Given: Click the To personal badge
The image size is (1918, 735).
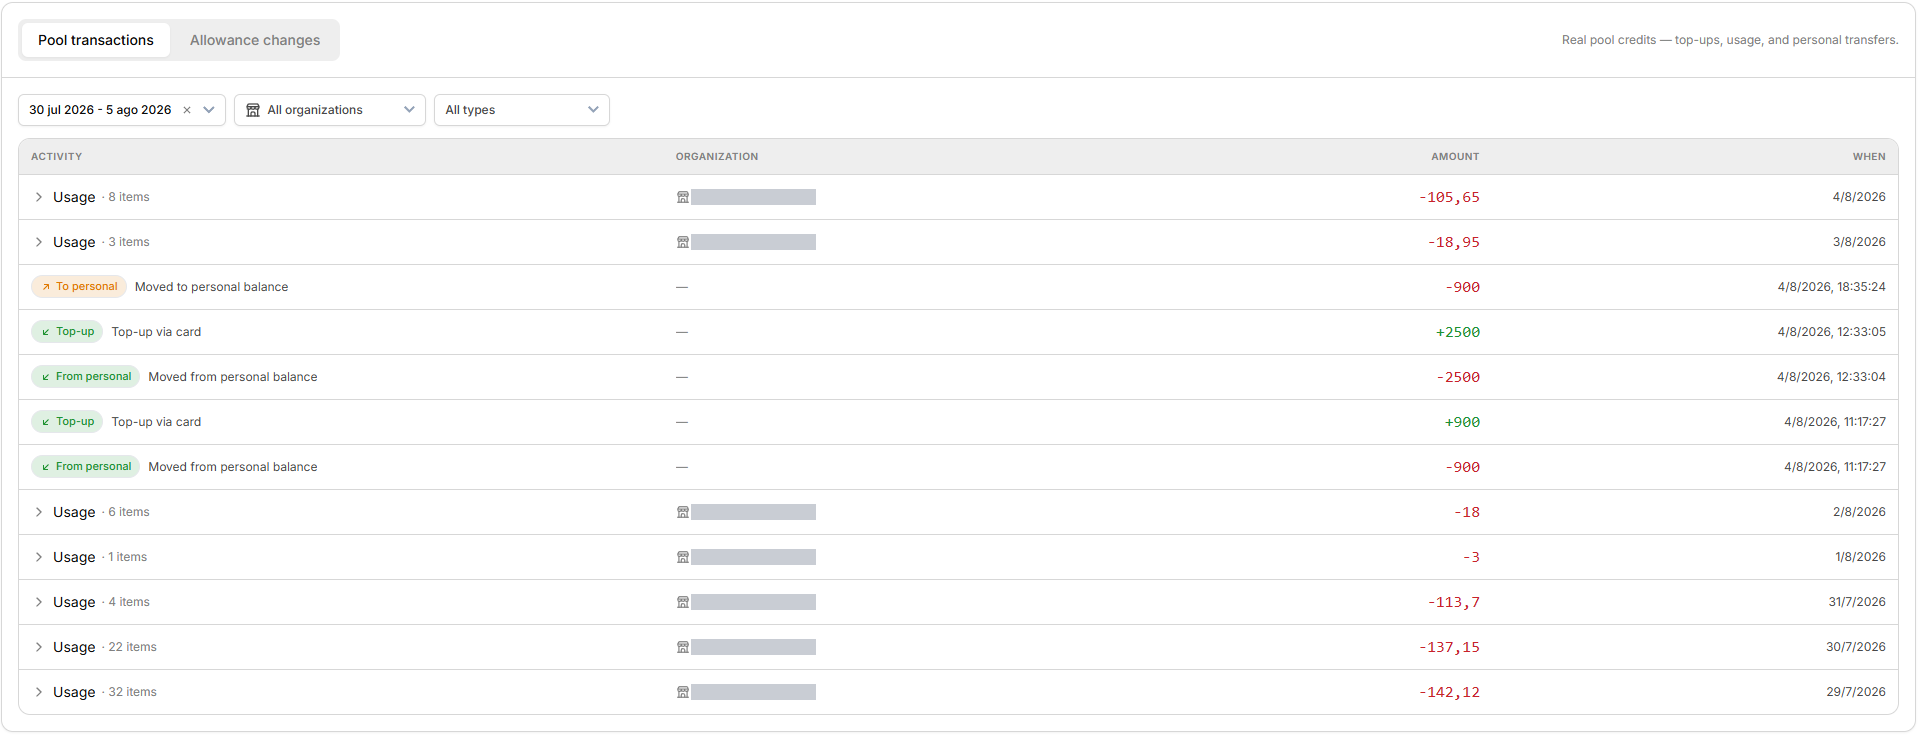Looking at the screenshot, I should [x=79, y=287].
